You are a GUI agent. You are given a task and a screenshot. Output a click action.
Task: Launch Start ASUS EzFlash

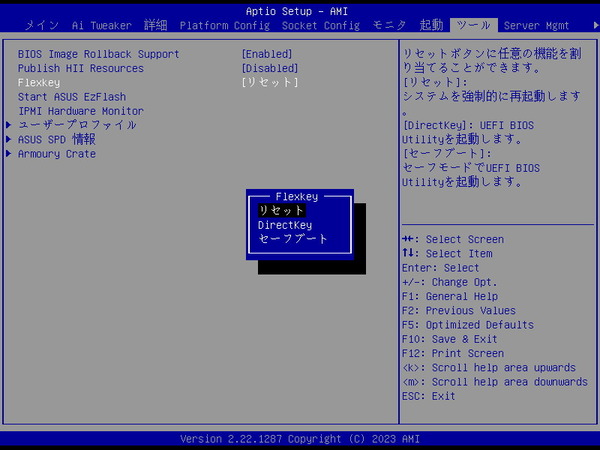[72, 96]
